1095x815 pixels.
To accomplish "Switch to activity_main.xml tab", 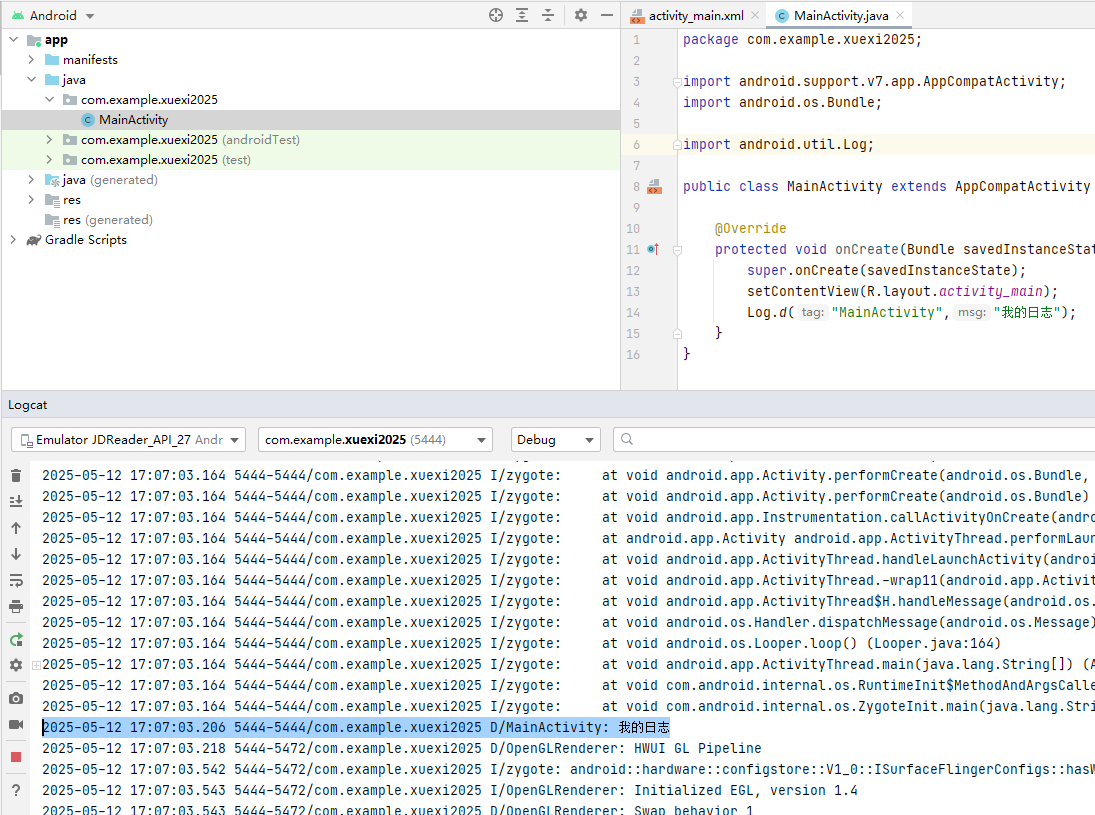I will pos(696,15).
